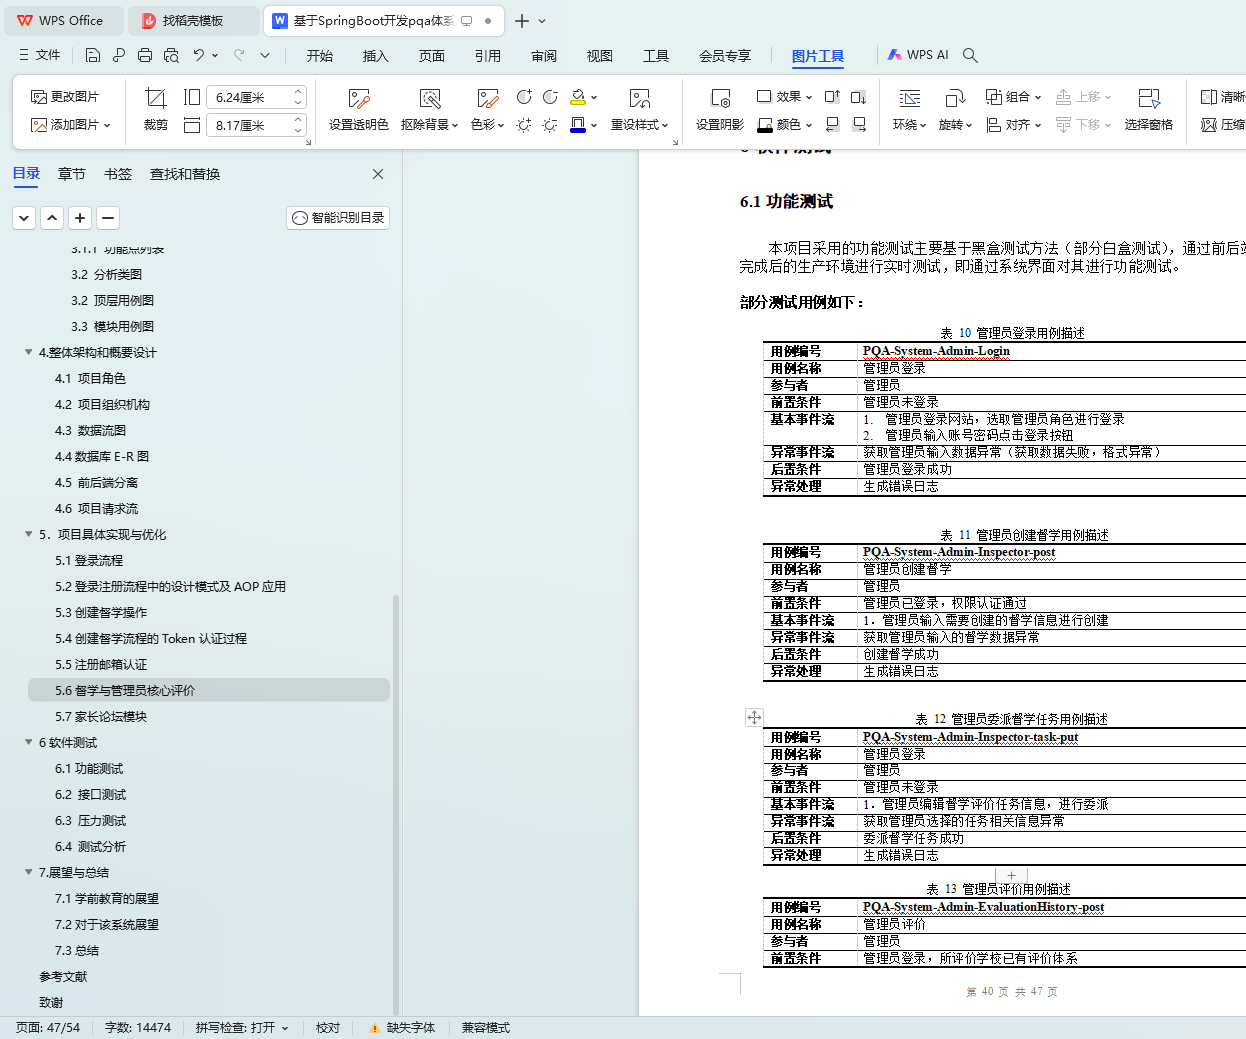Nudge shadow up icon
Image resolution: width=1246 pixels, height=1039 pixels.
832,97
